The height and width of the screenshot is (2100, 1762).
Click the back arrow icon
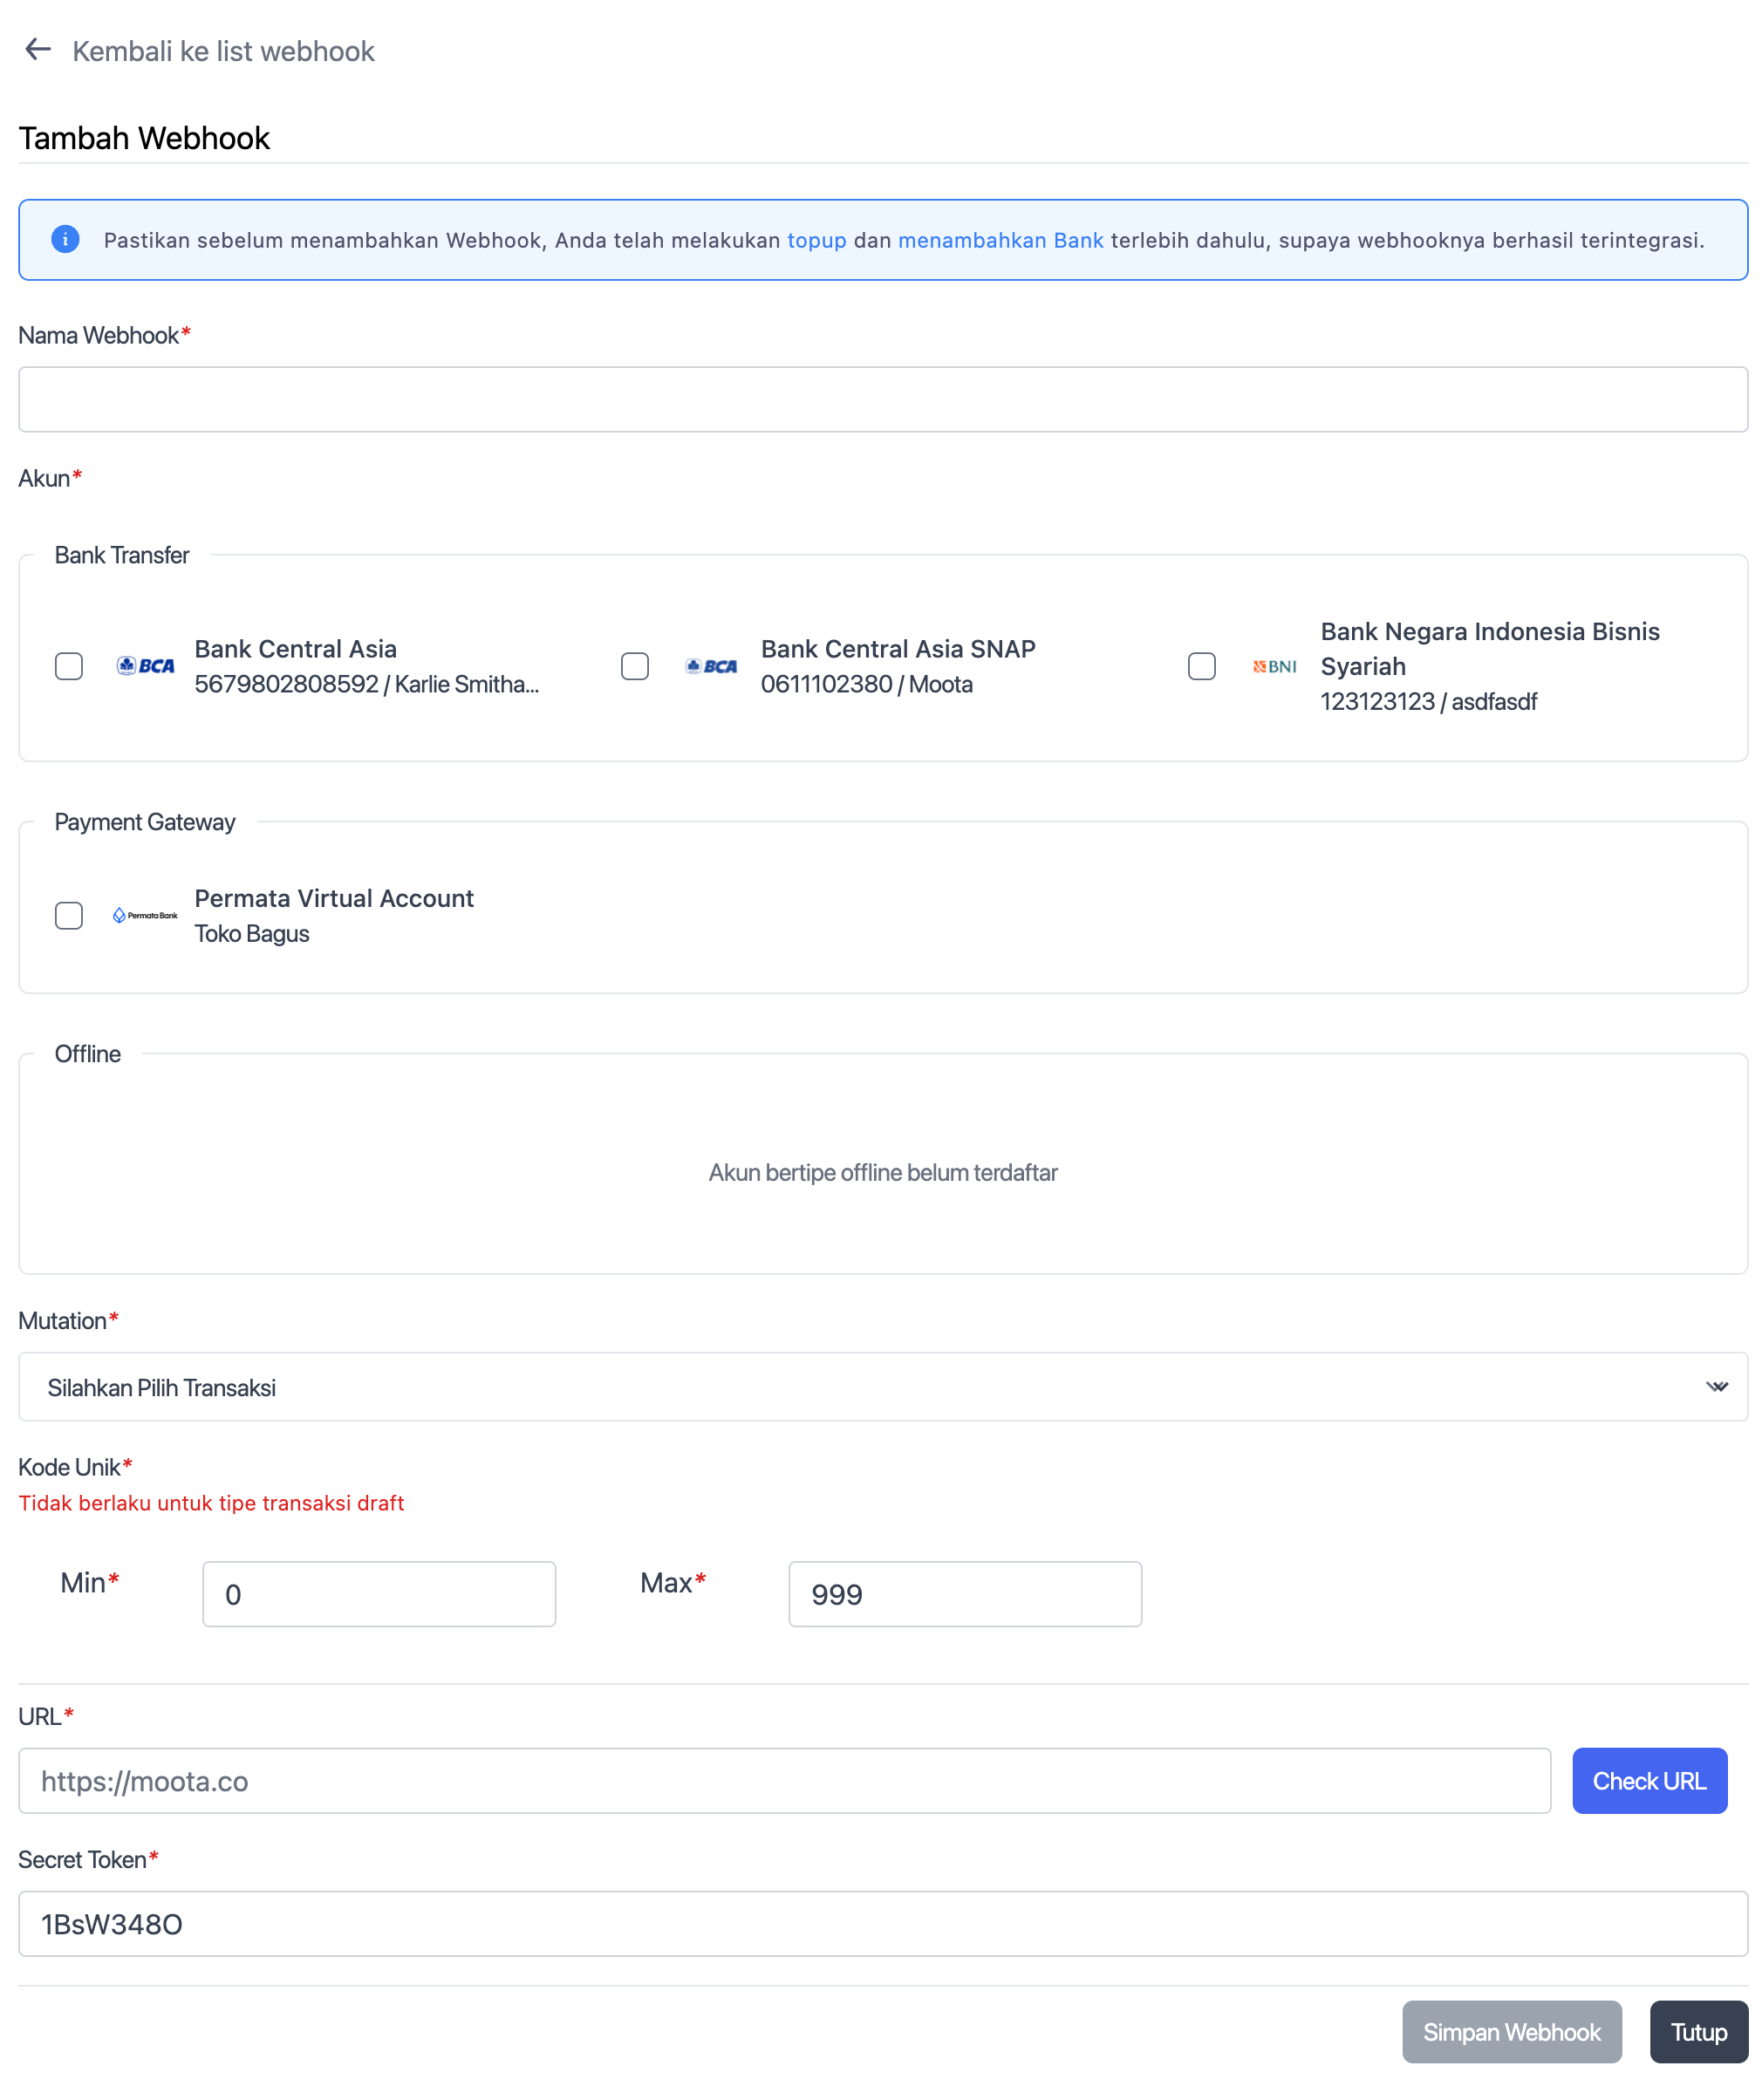click(x=37, y=50)
